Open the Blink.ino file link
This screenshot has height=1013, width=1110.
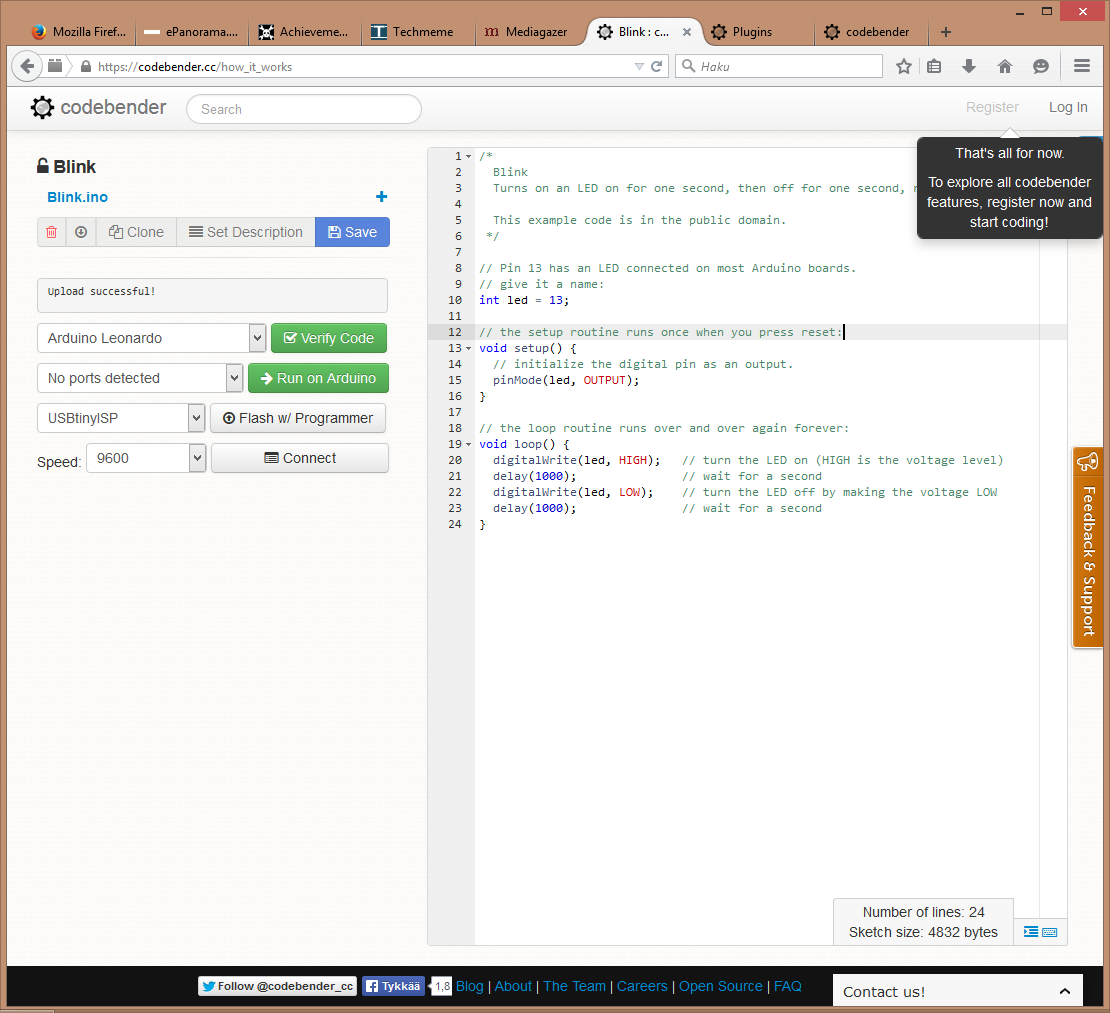pos(78,197)
